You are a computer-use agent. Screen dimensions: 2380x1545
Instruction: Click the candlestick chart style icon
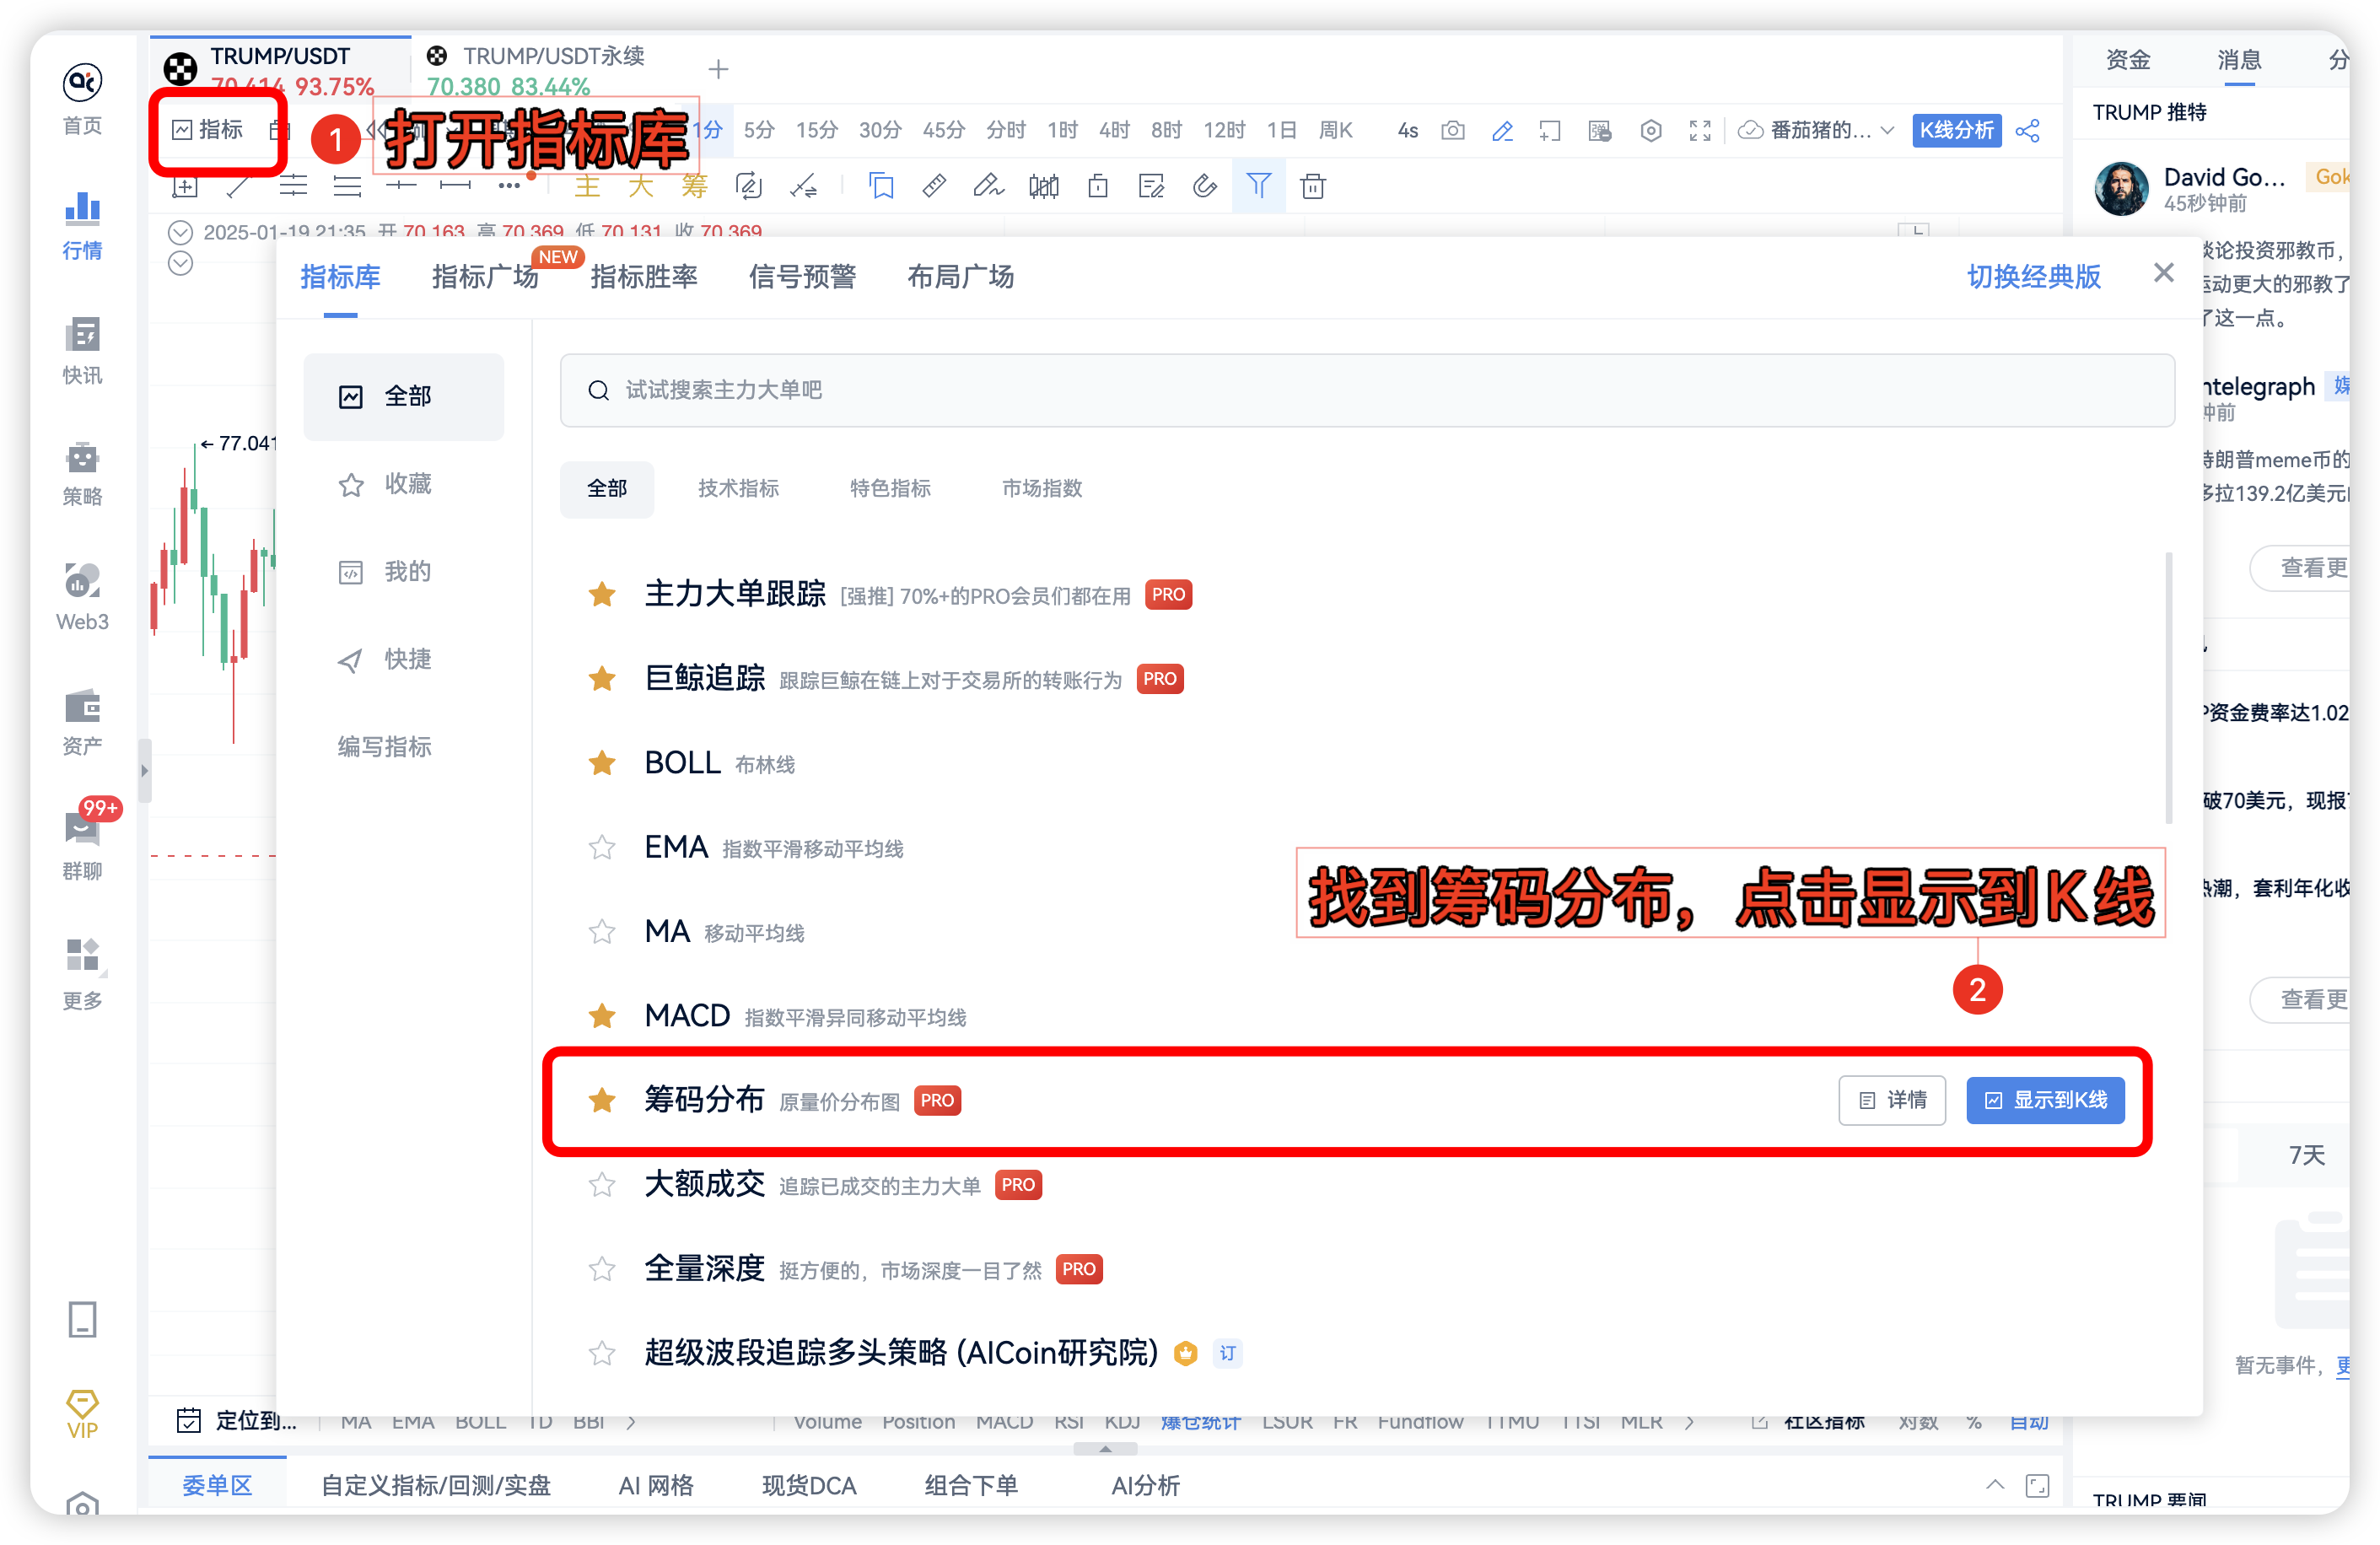click(1043, 185)
